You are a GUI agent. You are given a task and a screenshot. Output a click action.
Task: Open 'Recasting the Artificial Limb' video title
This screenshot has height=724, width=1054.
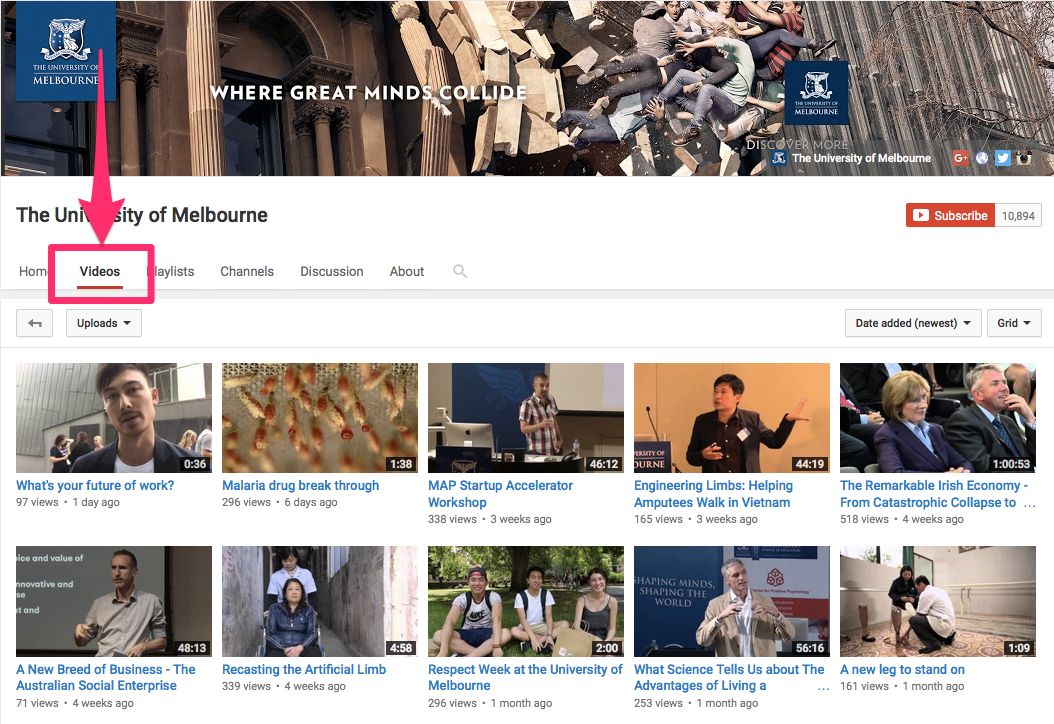(304, 670)
